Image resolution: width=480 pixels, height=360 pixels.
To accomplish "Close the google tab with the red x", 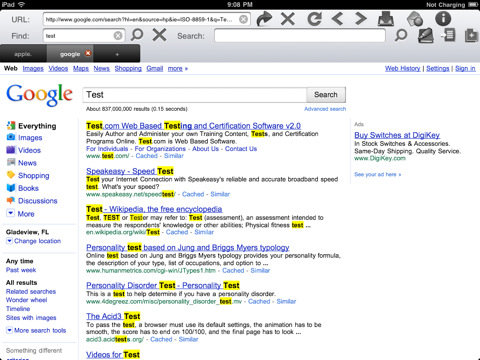I will [88, 53].
